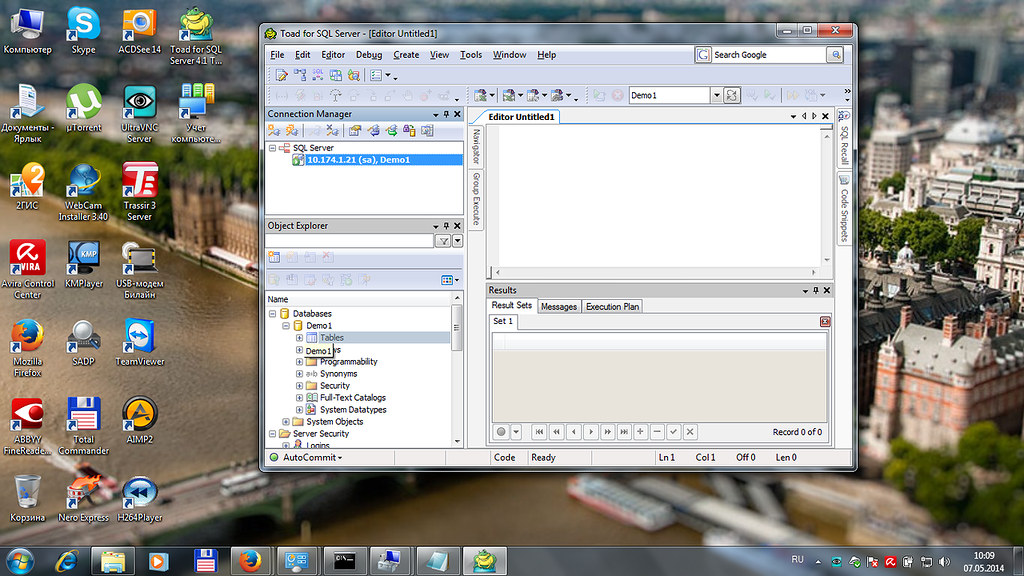
Task: Select the Tables node in Object Explorer
Action: click(x=331, y=338)
